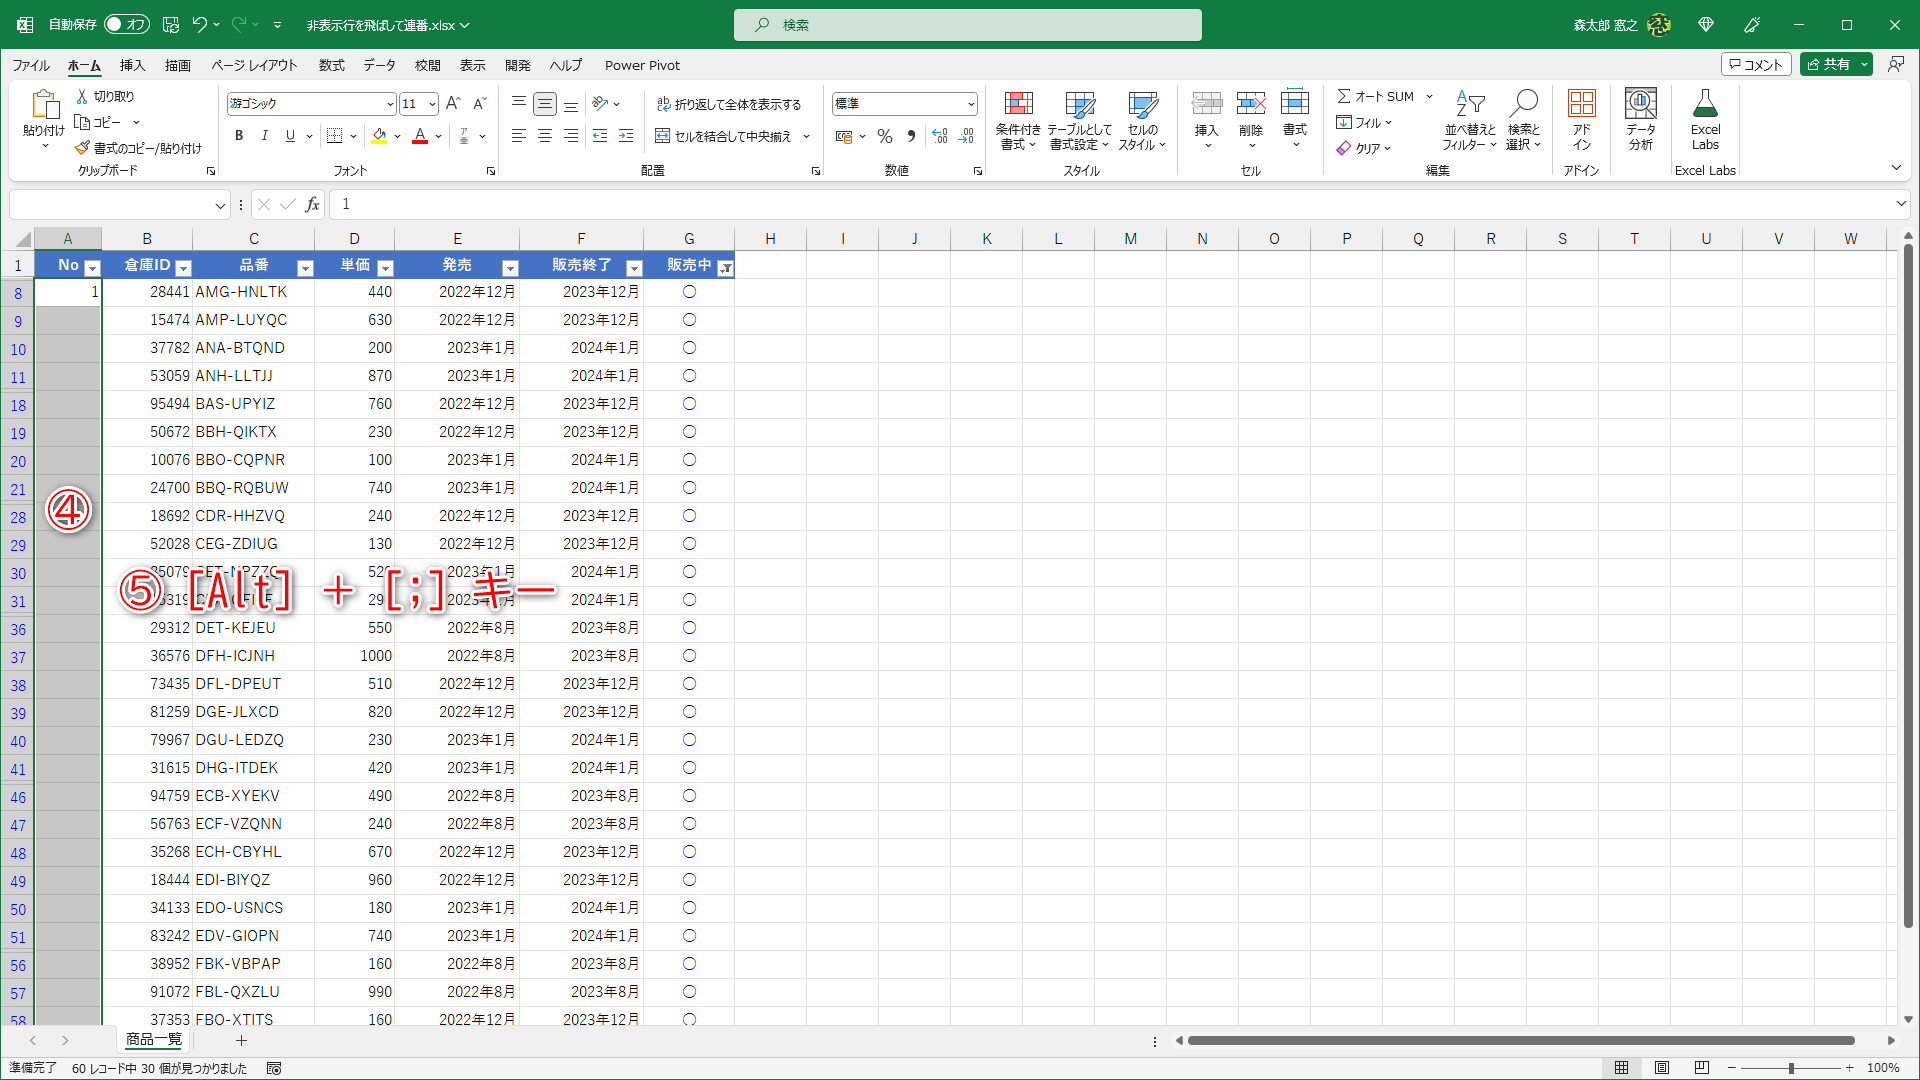
Task: Click the Merge and Center icon
Action: (663, 136)
